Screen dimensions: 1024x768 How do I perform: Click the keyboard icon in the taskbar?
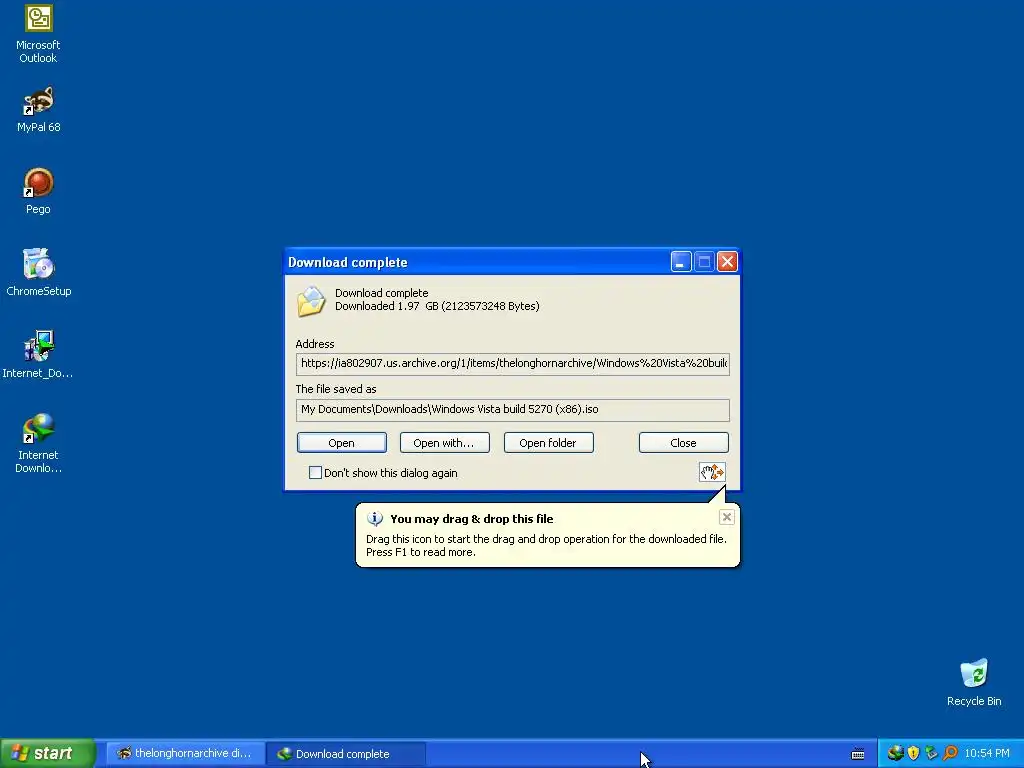point(858,754)
